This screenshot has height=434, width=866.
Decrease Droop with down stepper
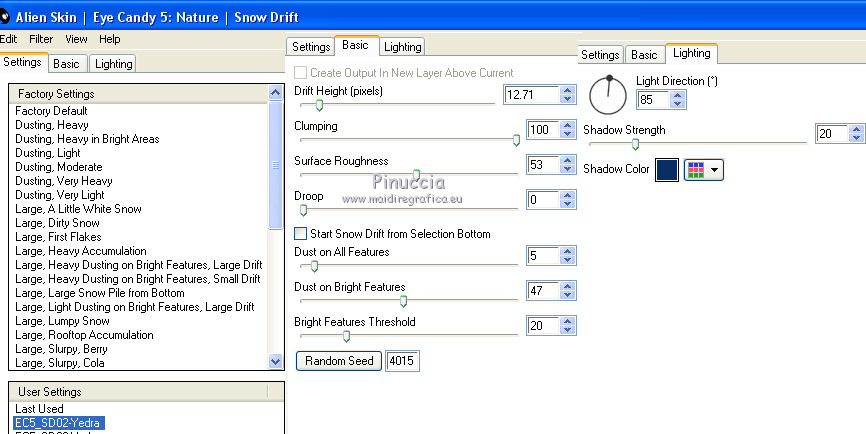pos(567,204)
